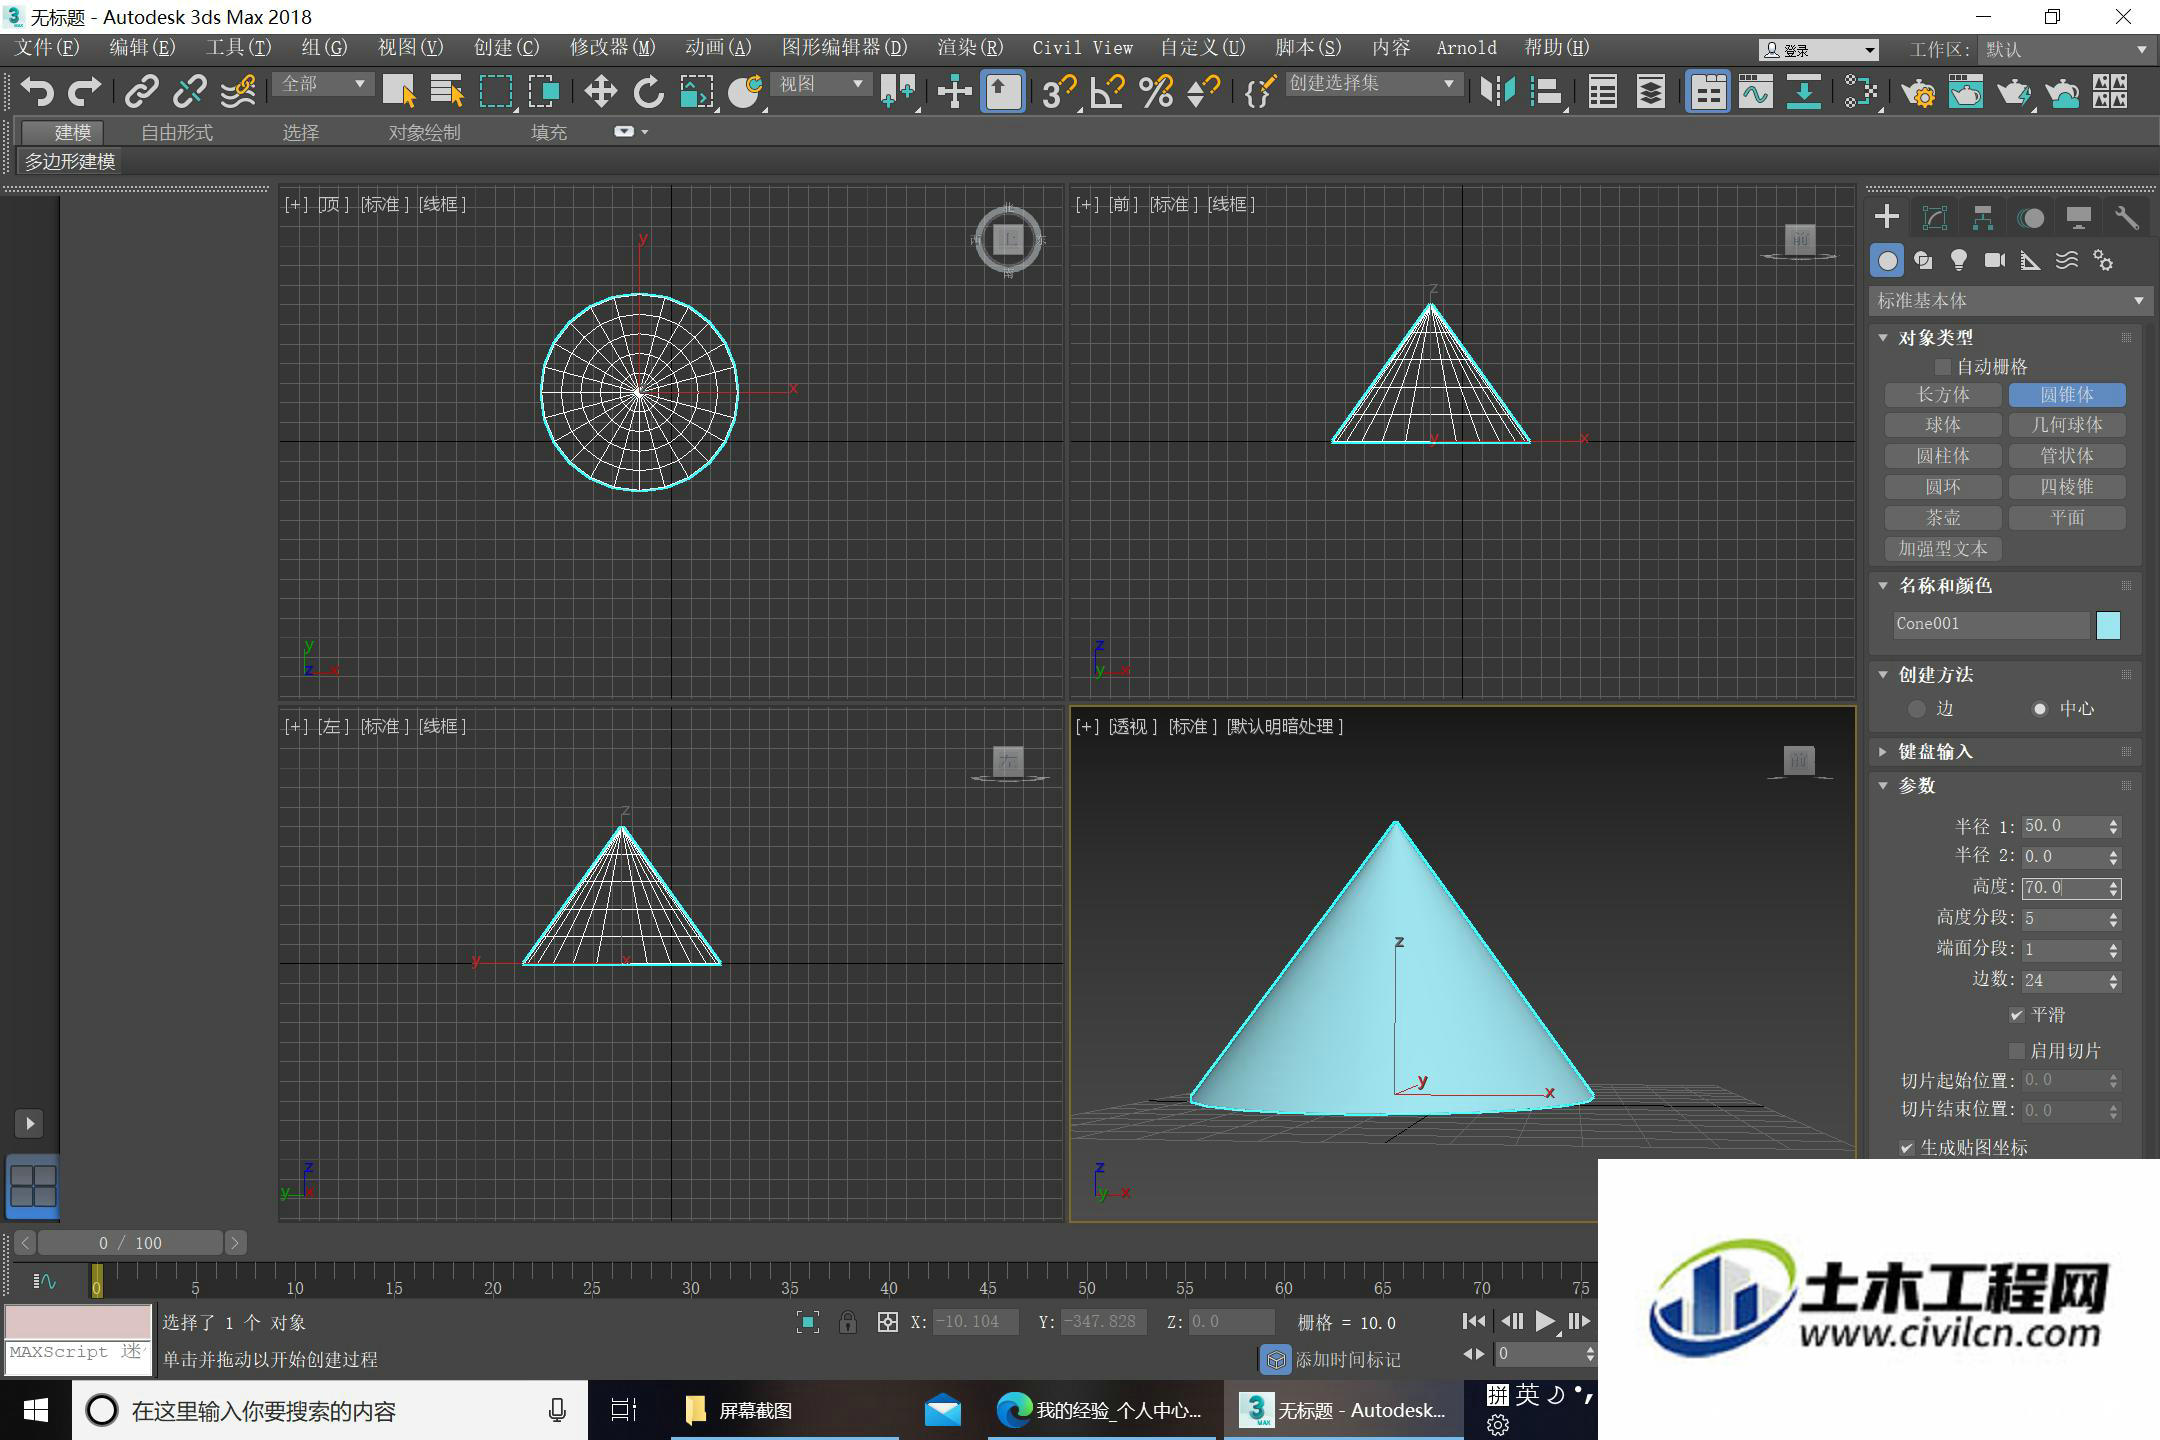Activate the Select and Move tool
This screenshot has width=2160, height=1440.
[600, 92]
